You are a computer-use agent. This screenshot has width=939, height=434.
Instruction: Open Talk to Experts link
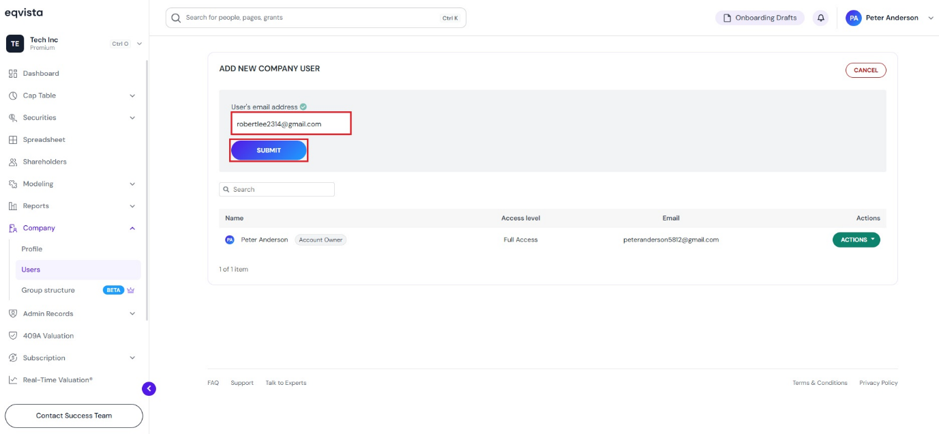[x=286, y=383]
